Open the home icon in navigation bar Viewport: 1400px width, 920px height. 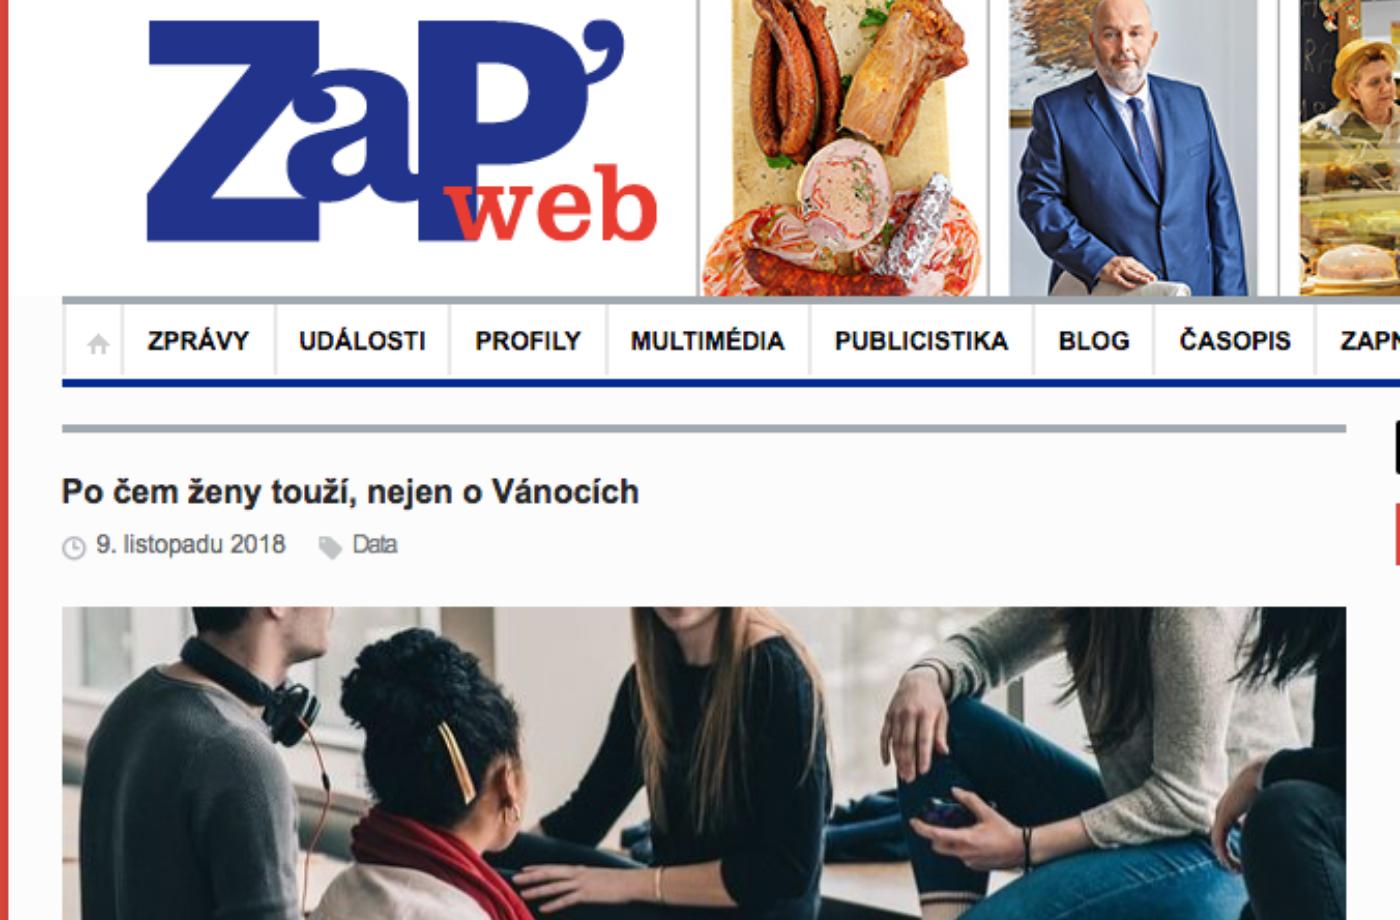[97, 343]
